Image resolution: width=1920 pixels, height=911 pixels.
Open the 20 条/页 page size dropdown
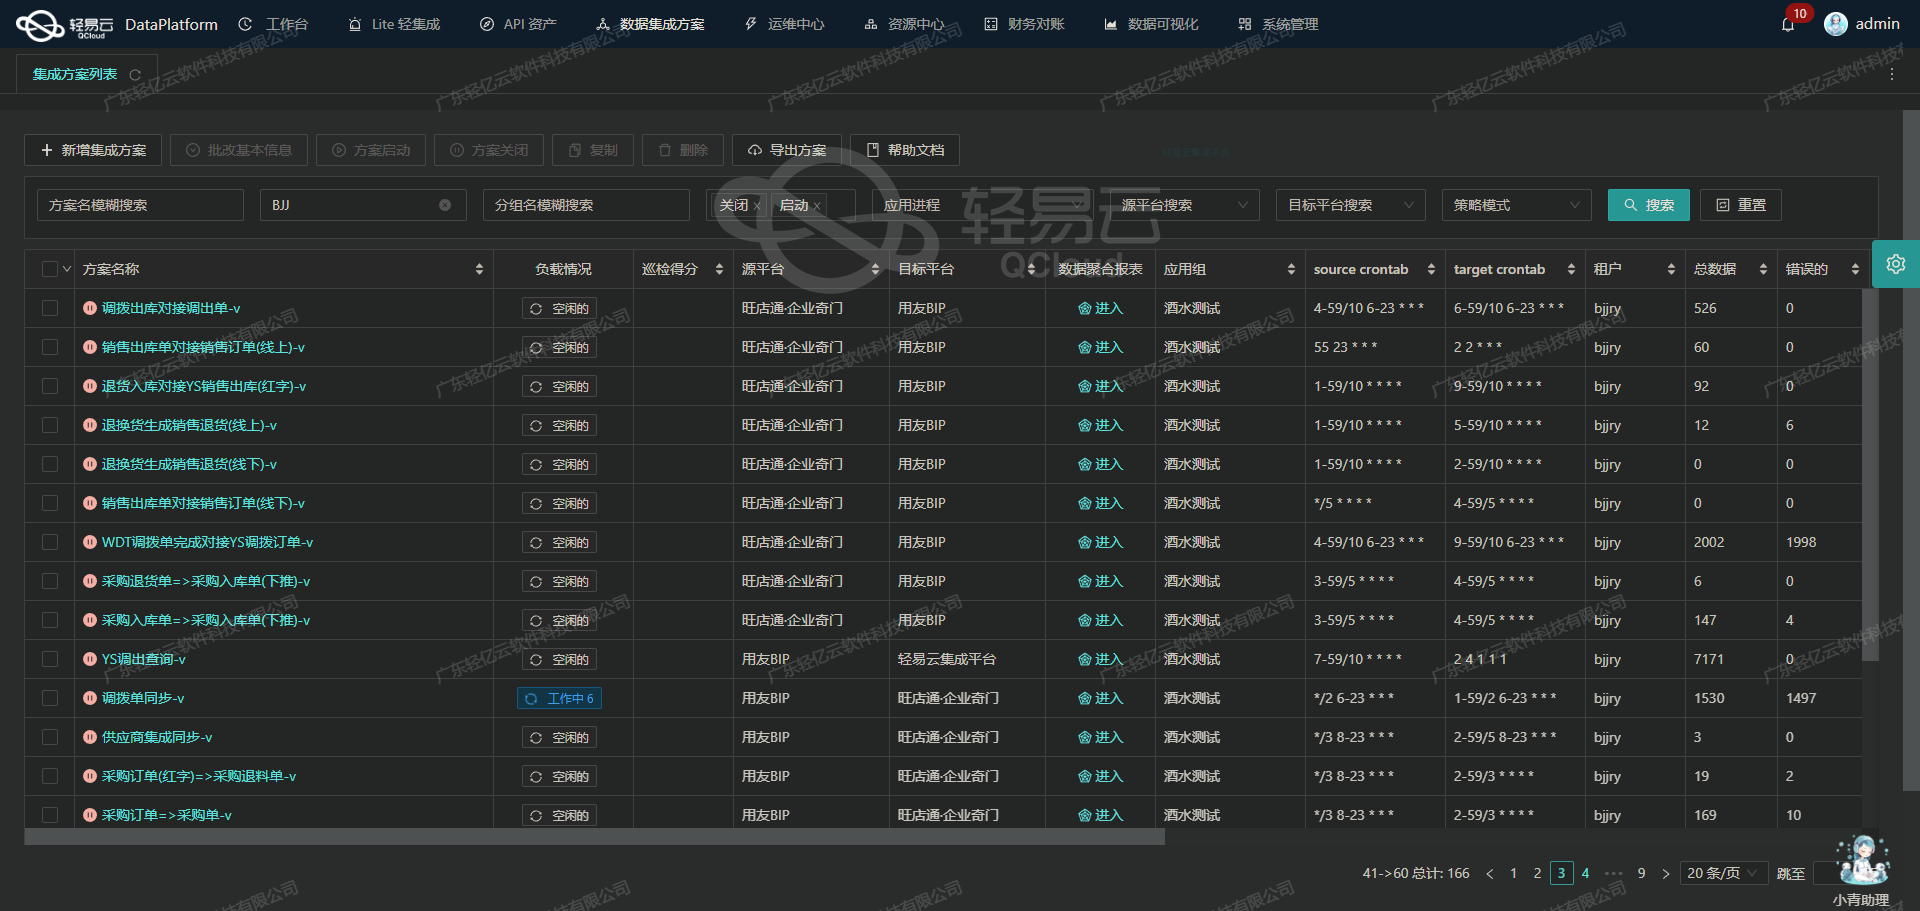click(1724, 873)
